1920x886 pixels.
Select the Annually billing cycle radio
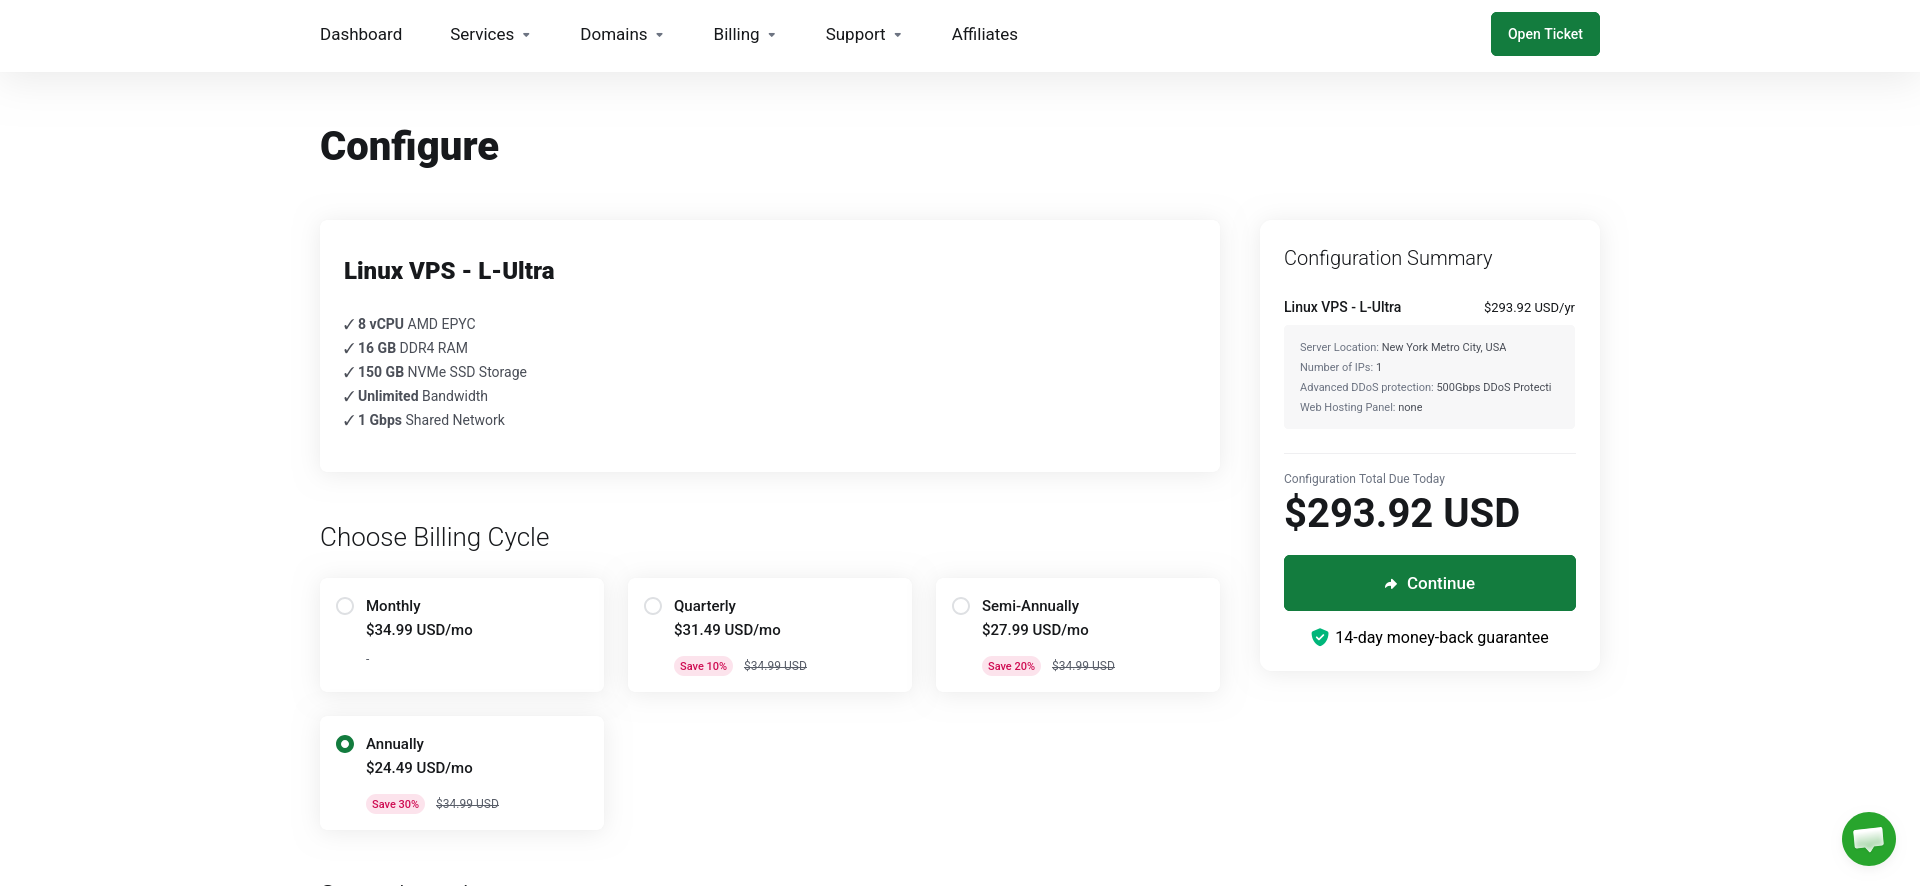pos(345,744)
